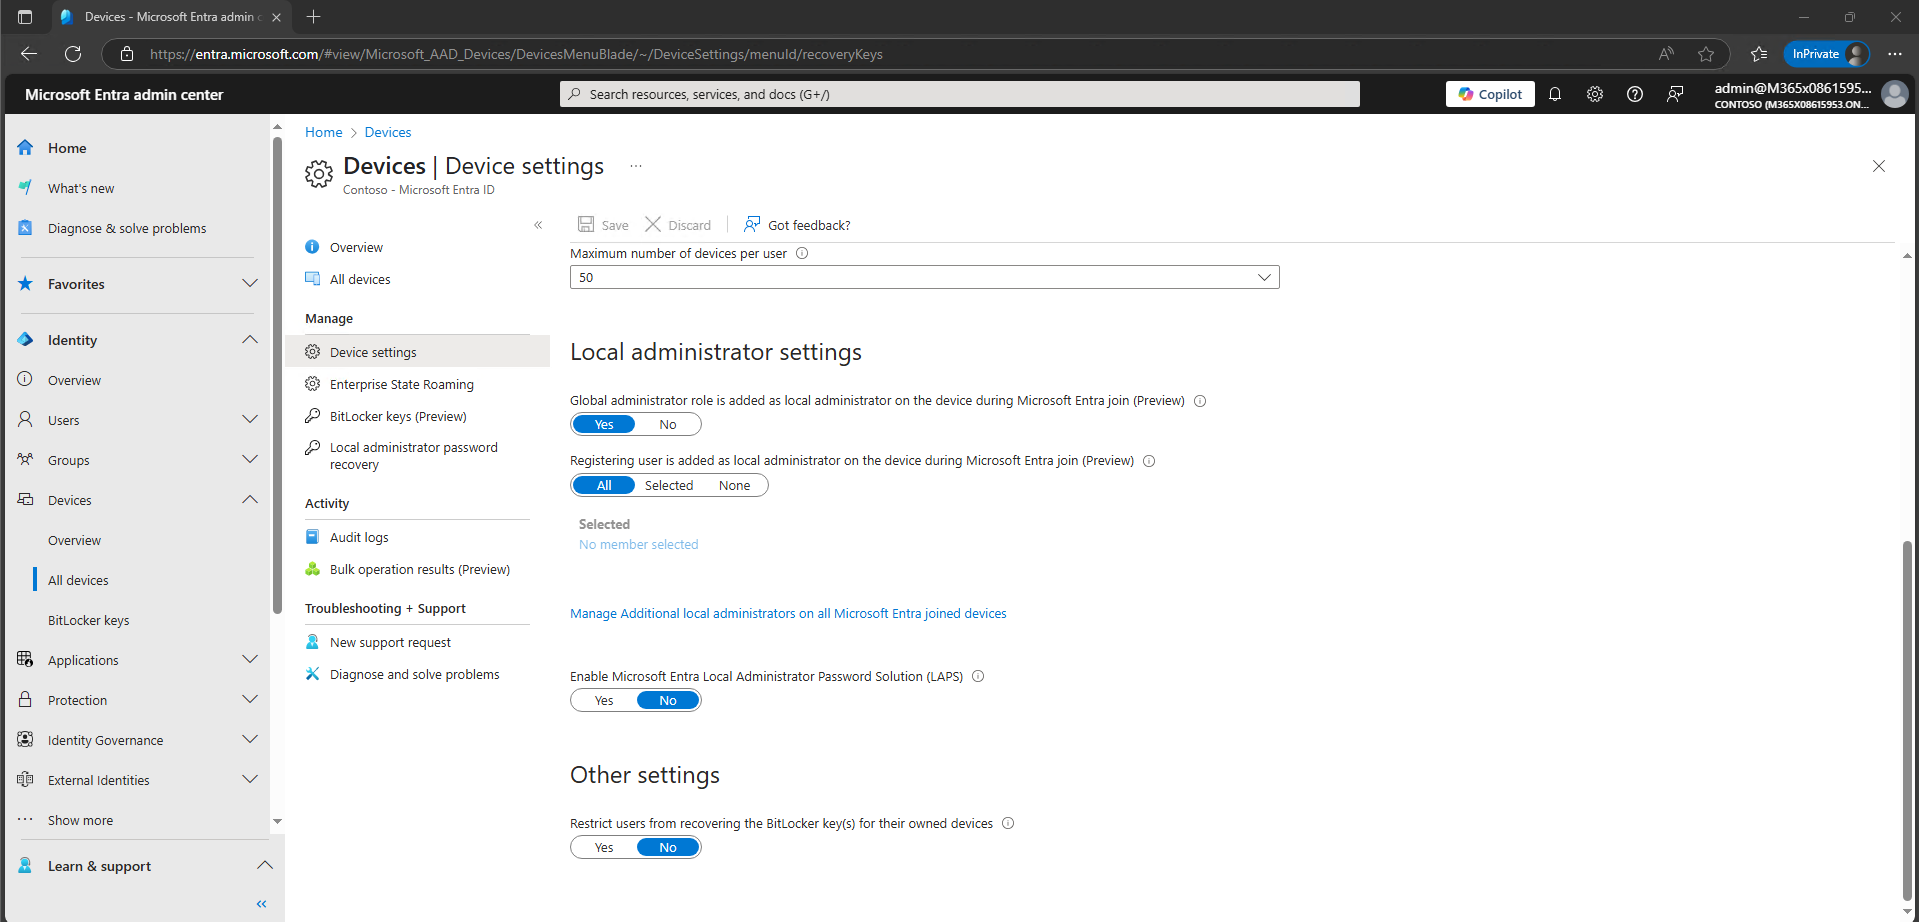The image size is (1919, 922).
Task: Open the notifications bell icon
Action: point(1555,94)
